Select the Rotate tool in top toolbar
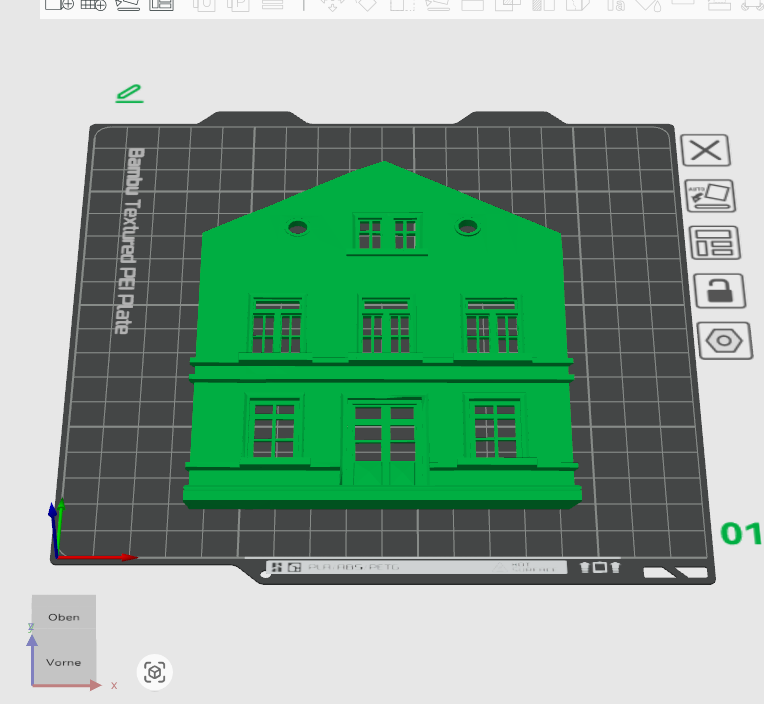This screenshot has width=764, height=704. click(x=367, y=4)
